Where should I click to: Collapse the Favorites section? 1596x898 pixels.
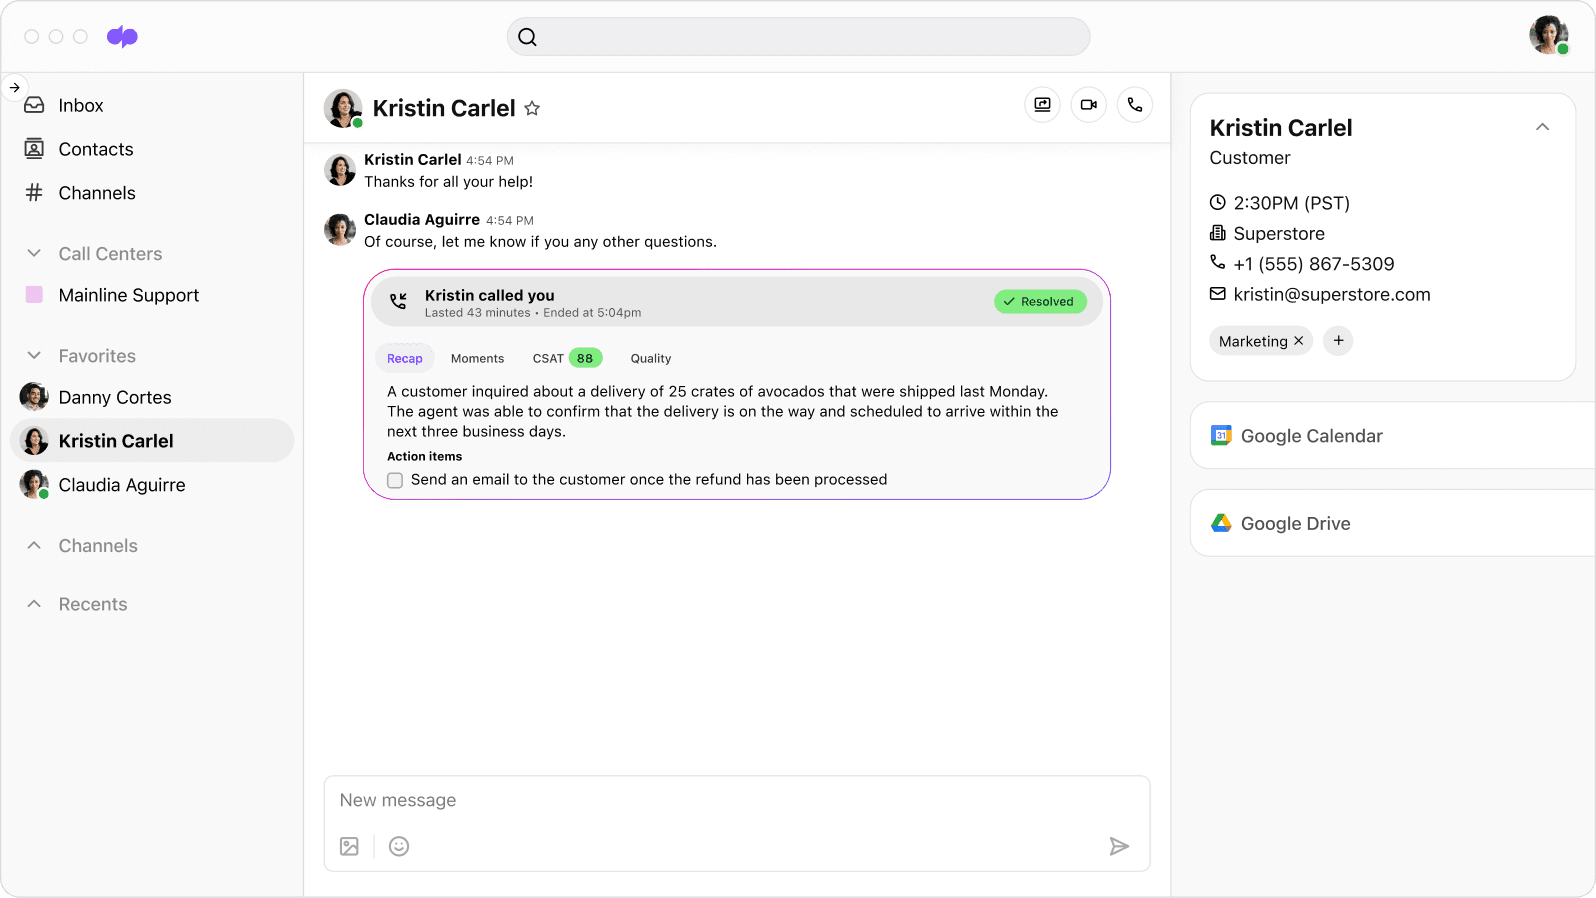tap(34, 356)
